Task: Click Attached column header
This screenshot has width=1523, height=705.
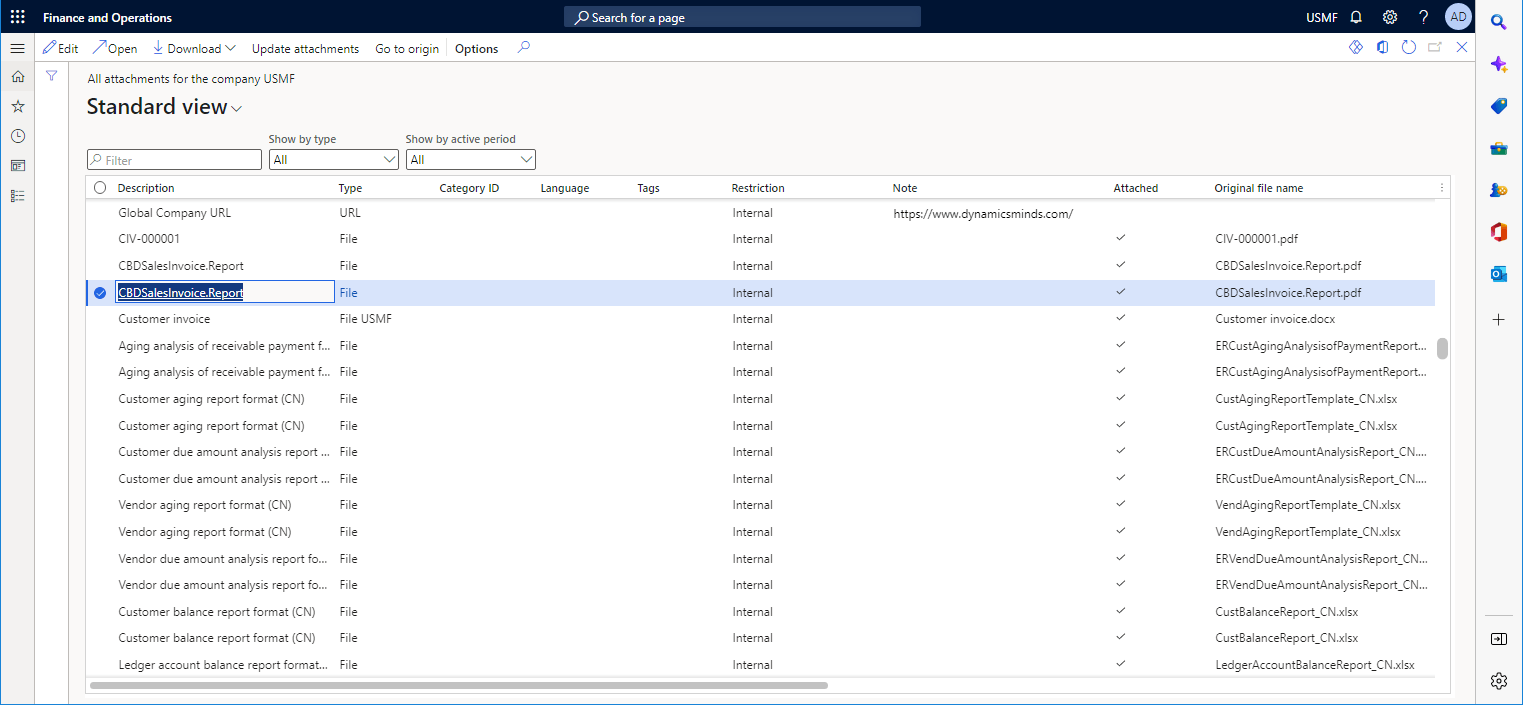Action: 1136,188
